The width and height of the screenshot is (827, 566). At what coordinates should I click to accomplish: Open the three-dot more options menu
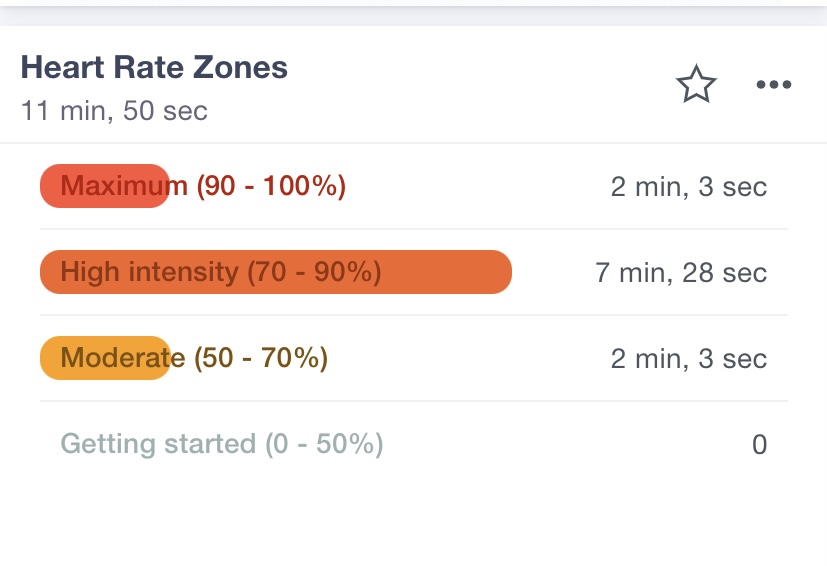click(x=774, y=84)
